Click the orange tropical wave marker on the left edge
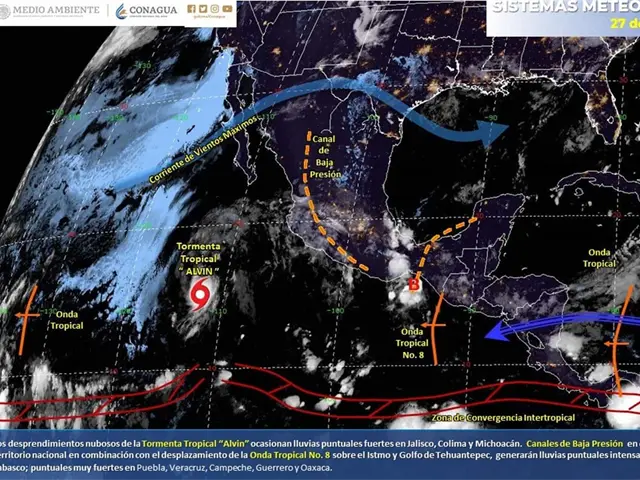This screenshot has width=640, height=480. 28,317
